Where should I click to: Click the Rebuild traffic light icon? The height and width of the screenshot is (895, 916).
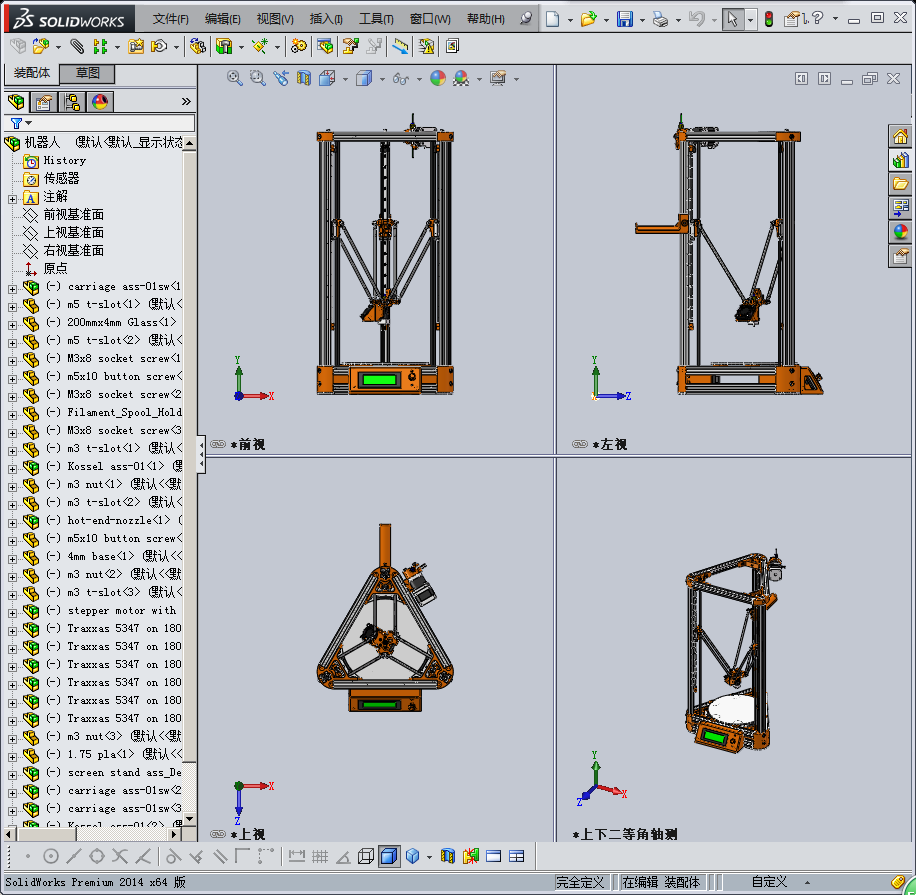tap(768, 19)
